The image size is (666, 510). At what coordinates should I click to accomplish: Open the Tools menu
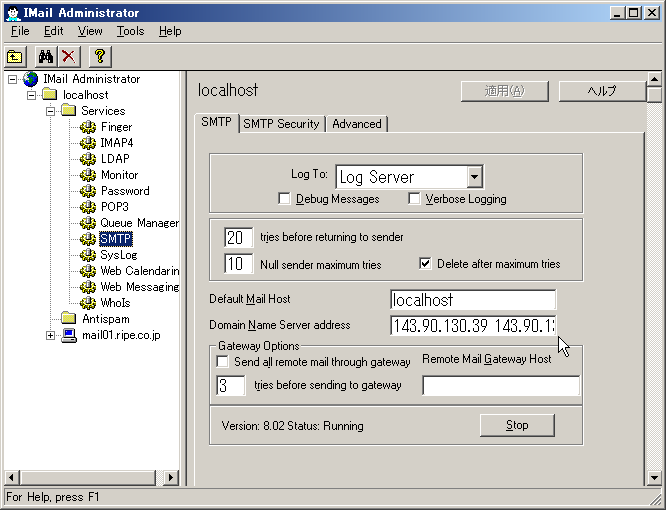[130, 31]
